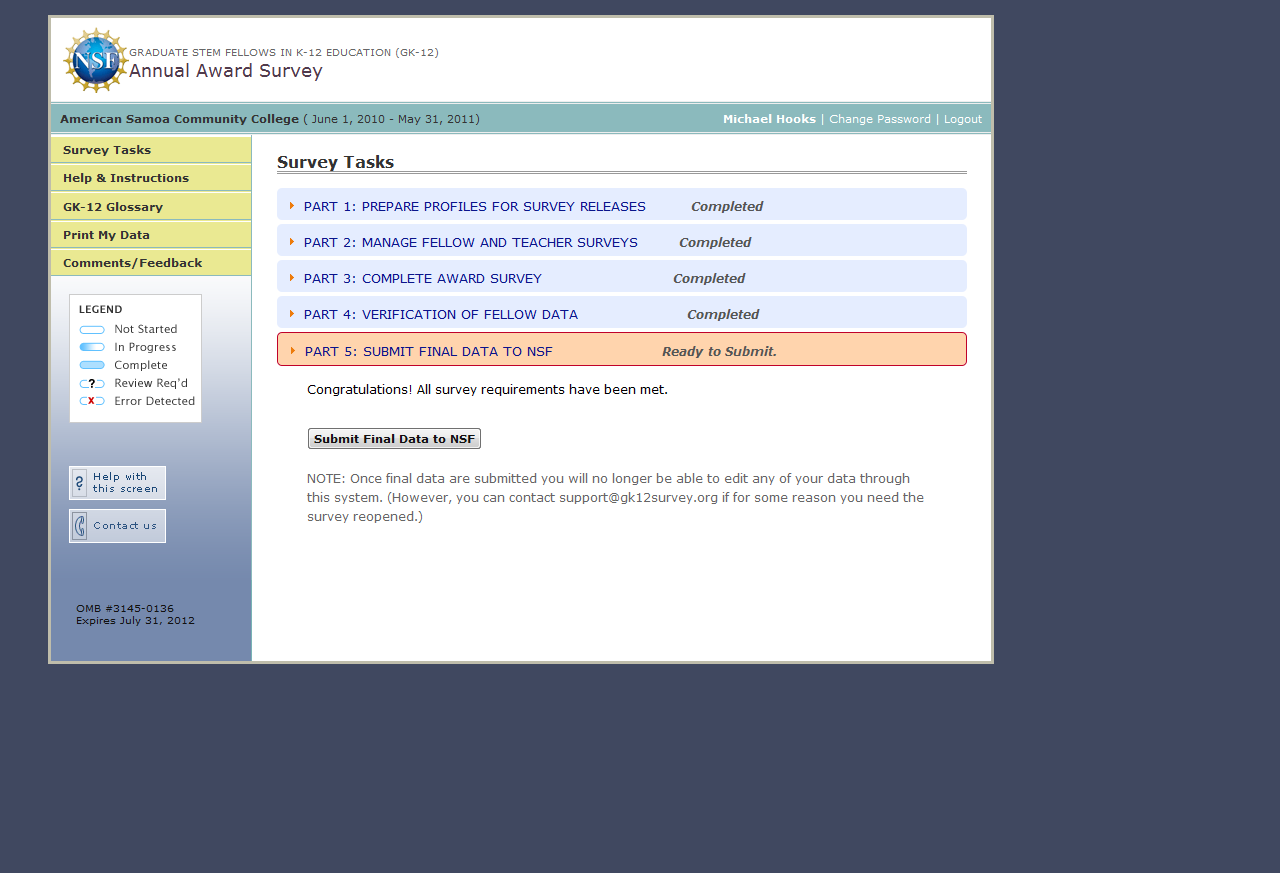Click the Review Req'd legend icon

point(92,384)
